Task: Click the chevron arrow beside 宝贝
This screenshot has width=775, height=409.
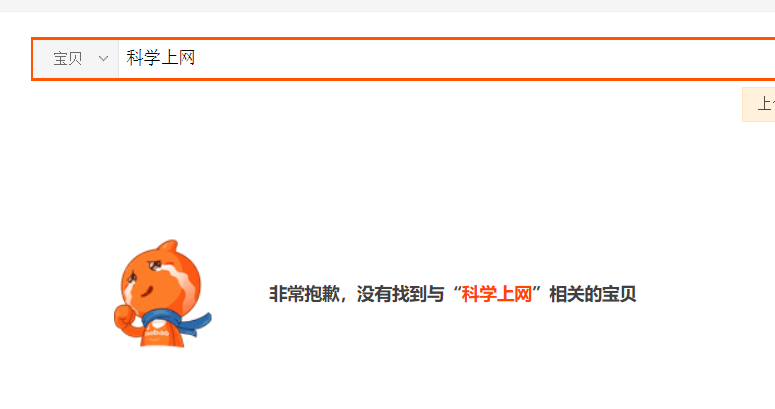Action: [x=103, y=59]
